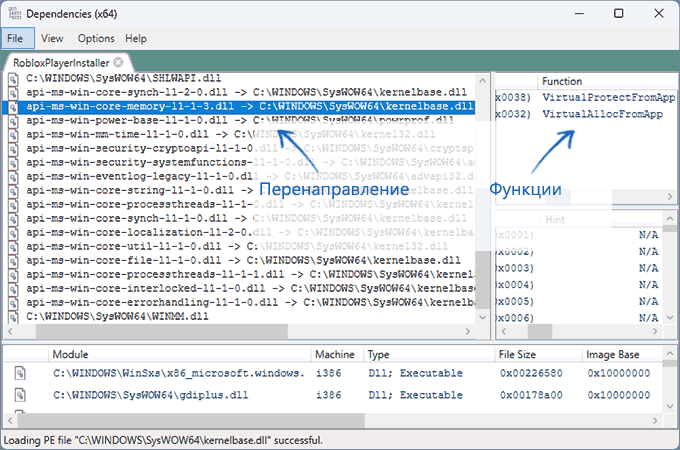Click icon beside api-ms-win-core-errorhandling-l1-1-0.dll
Screen dimensions: 680x450
13,303
